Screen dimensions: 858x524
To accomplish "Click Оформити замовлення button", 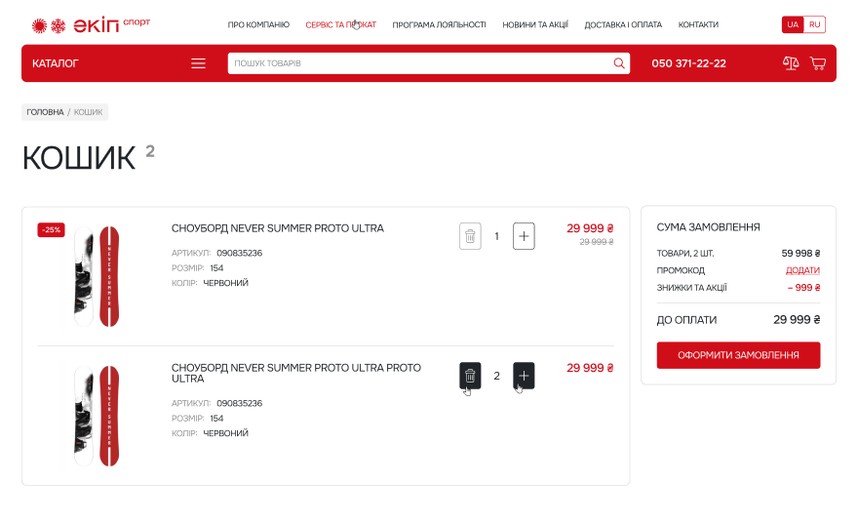I will pyautogui.click(x=738, y=355).
